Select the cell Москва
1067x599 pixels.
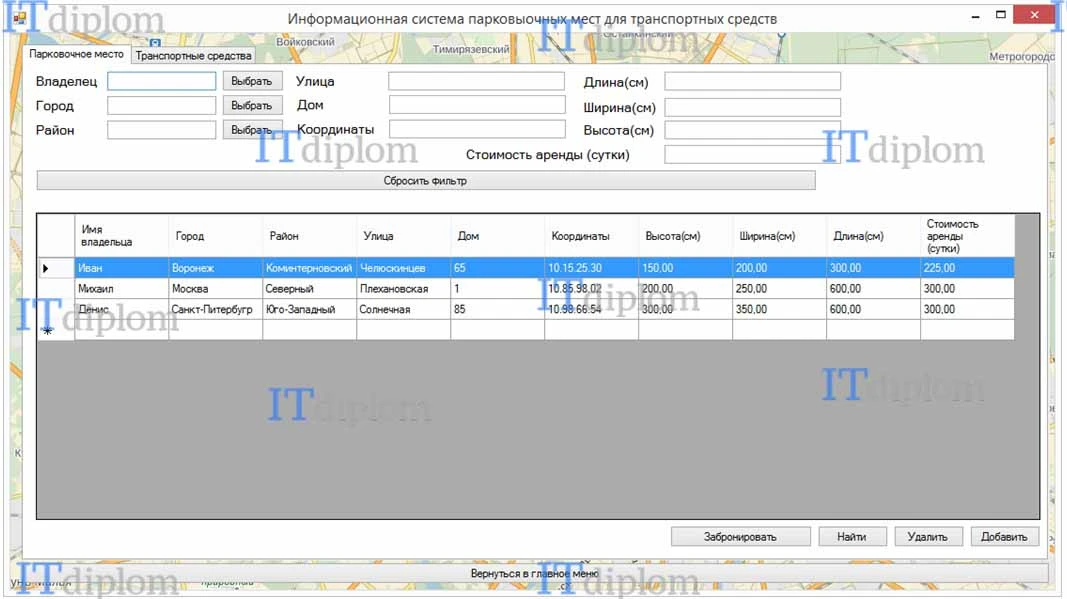(x=215, y=289)
